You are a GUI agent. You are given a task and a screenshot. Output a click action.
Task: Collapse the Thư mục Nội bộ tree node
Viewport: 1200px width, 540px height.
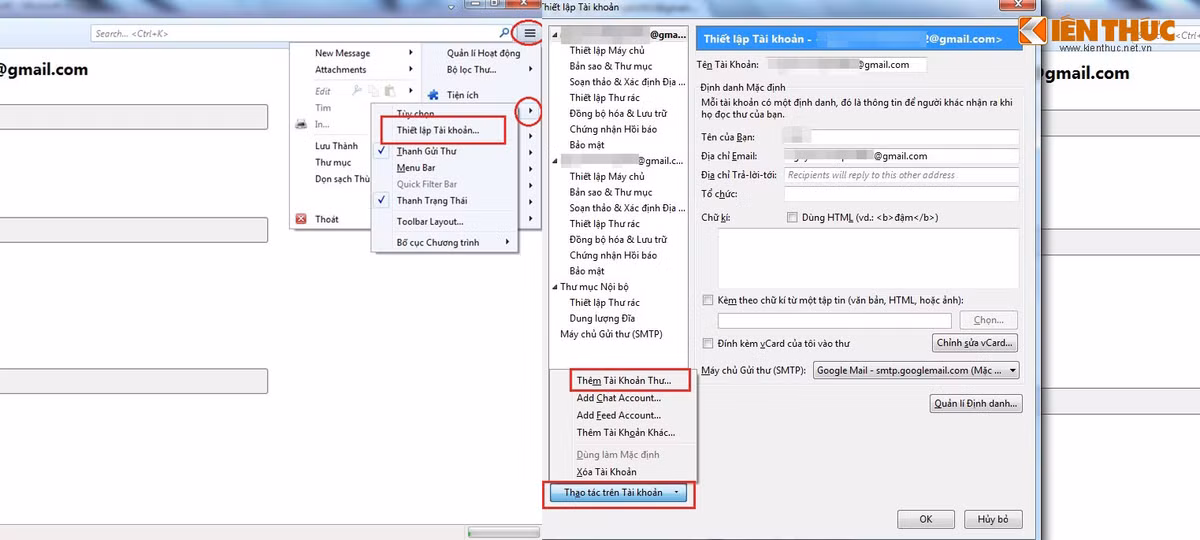click(x=556, y=287)
